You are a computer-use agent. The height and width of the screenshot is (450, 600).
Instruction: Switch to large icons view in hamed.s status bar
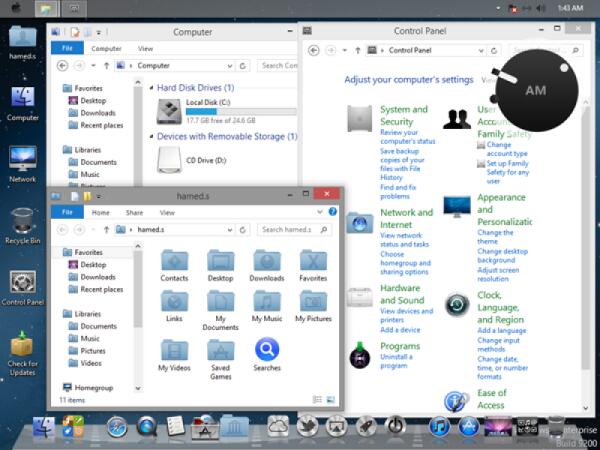click(x=330, y=399)
